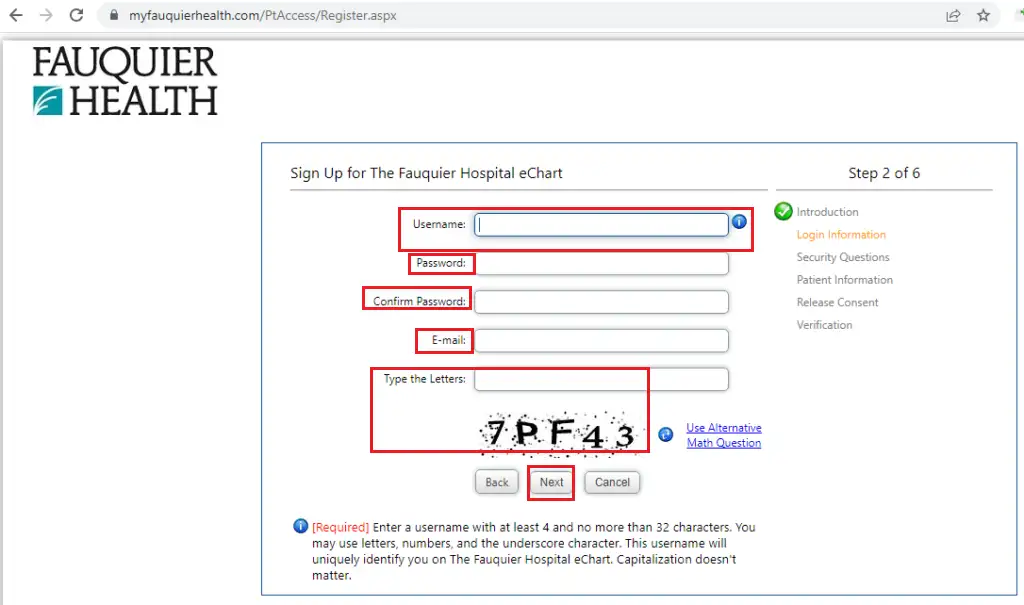Select the Security Questions step
This screenshot has width=1024, height=605.
843,257
